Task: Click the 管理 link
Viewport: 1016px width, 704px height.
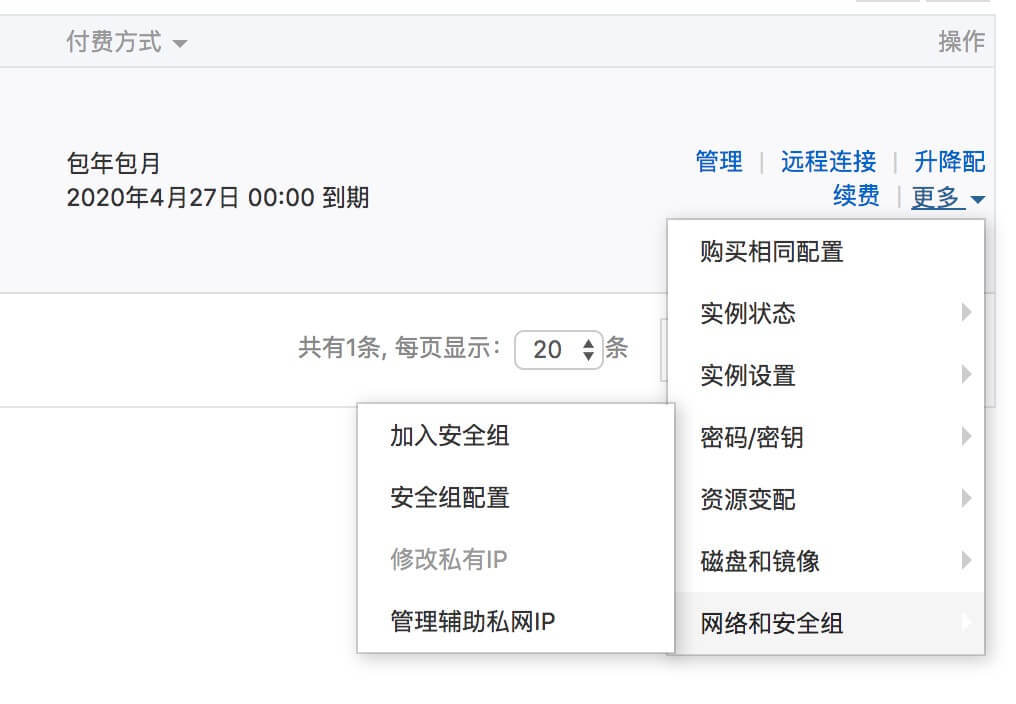Action: [x=719, y=161]
